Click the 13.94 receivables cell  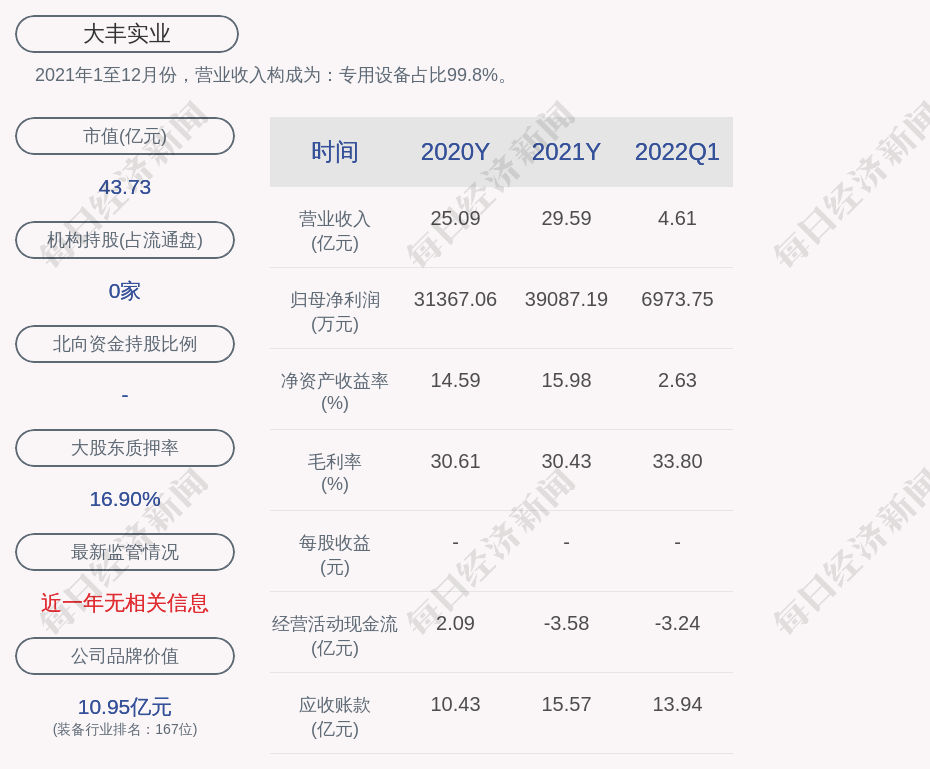pyautogui.click(x=677, y=704)
